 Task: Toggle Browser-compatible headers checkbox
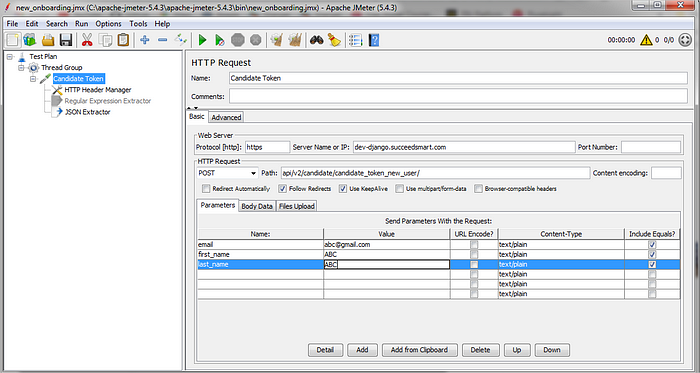click(x=478, y=189)
